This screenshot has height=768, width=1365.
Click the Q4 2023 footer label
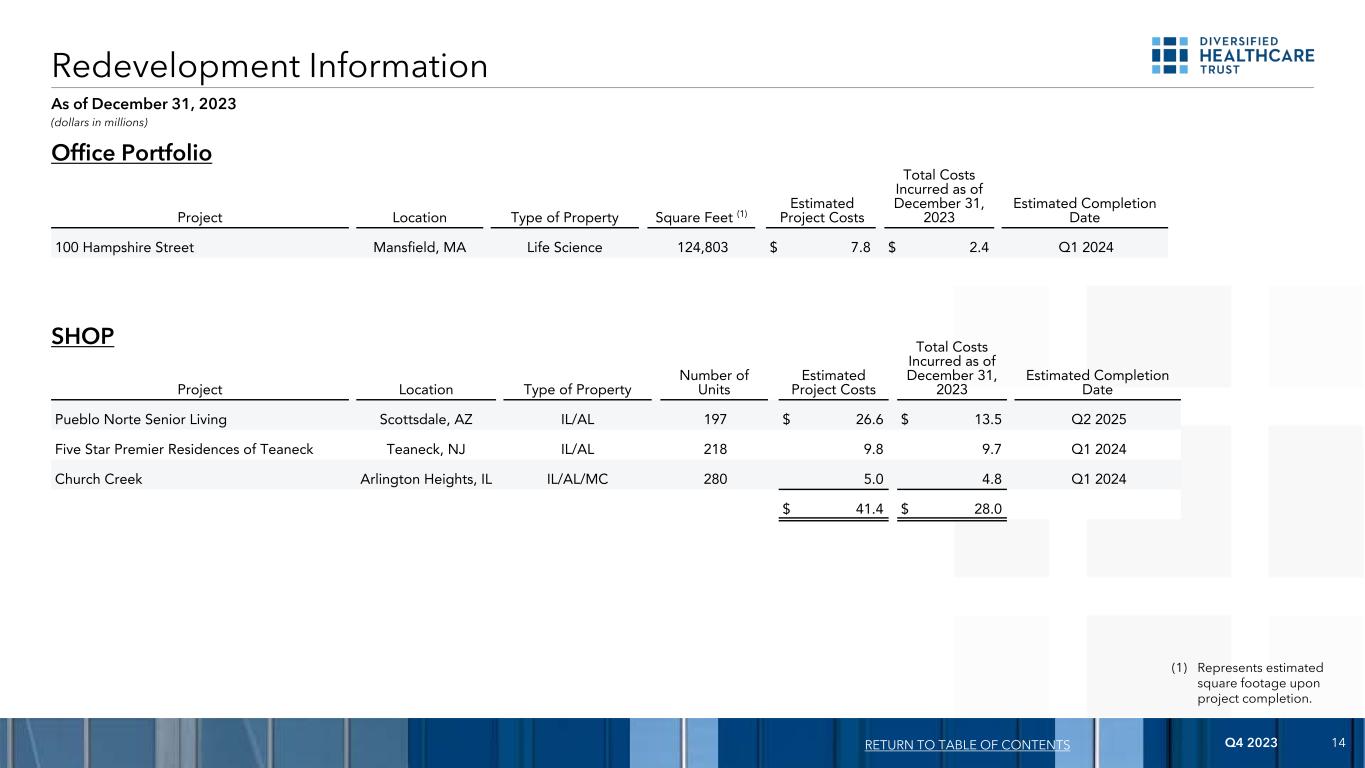(x=1249, y=742)
